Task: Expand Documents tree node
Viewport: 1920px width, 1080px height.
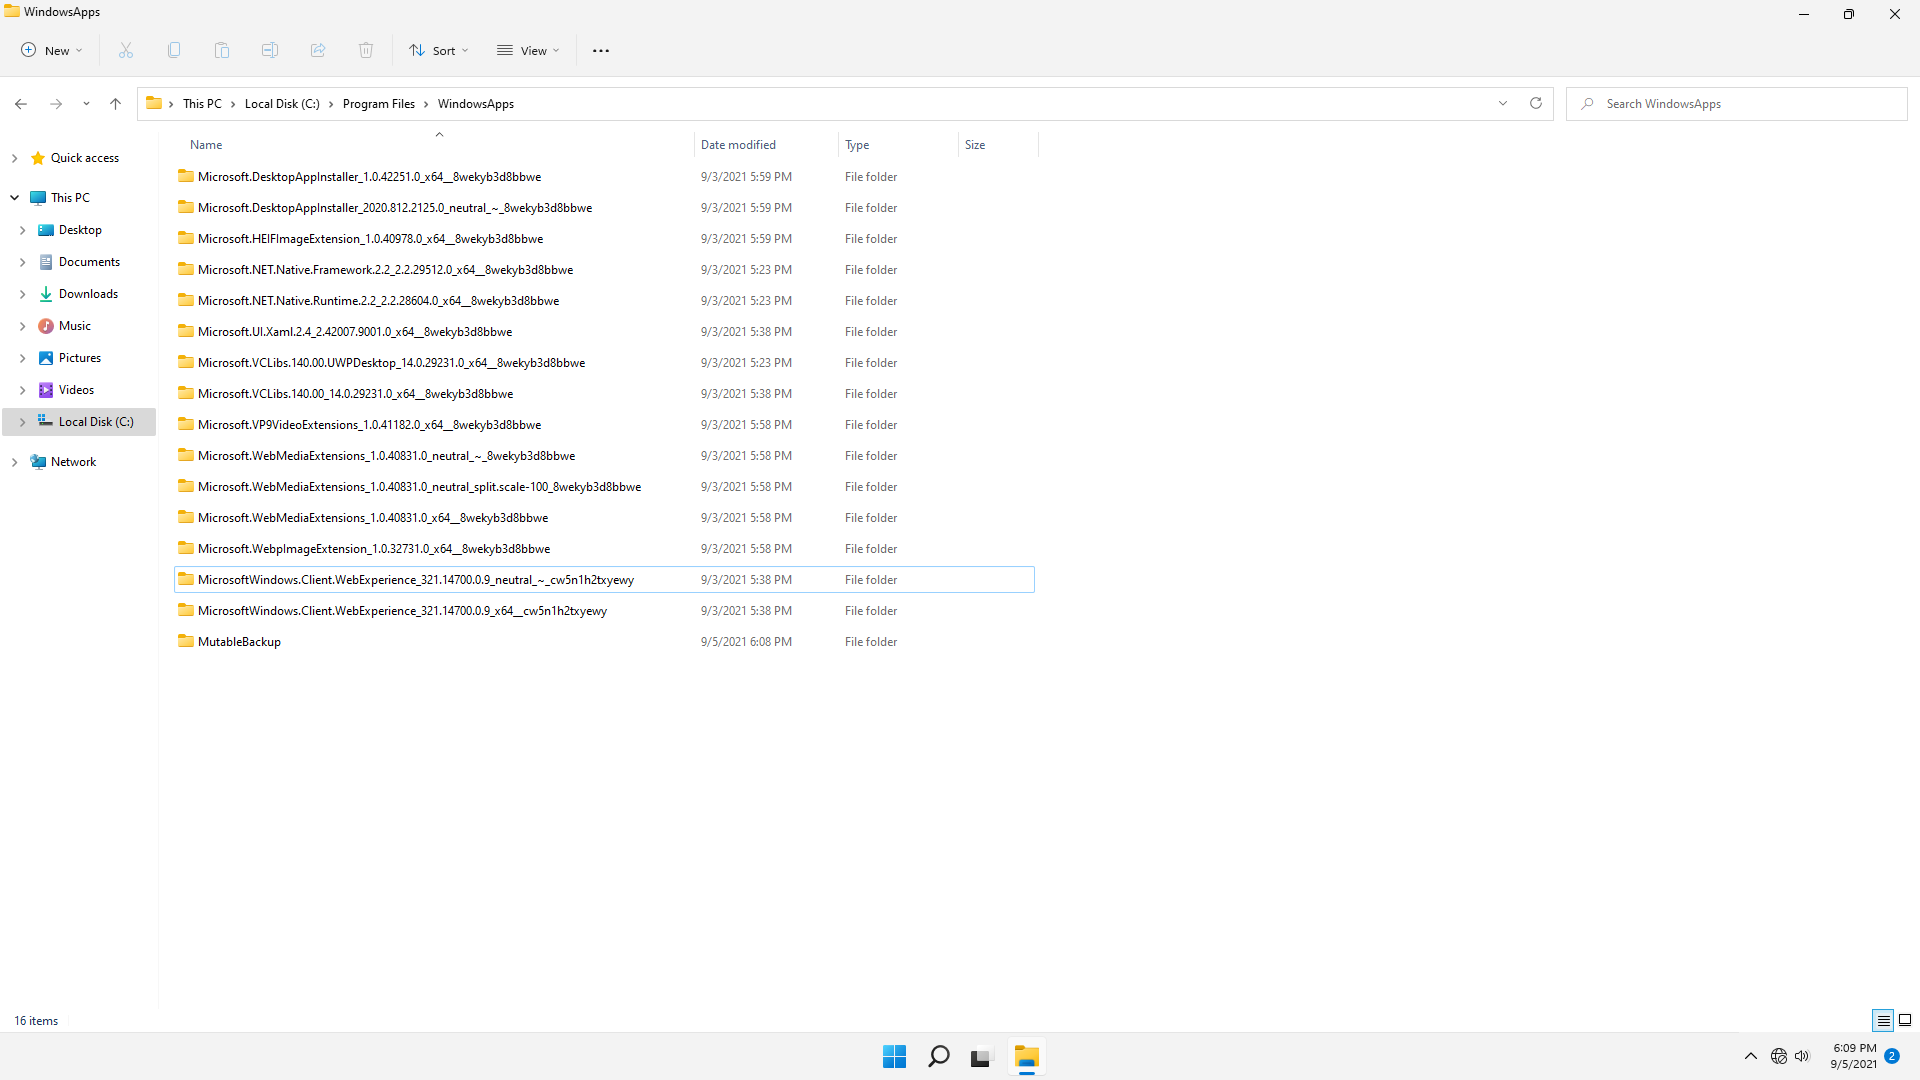Action: pos(22,262)
